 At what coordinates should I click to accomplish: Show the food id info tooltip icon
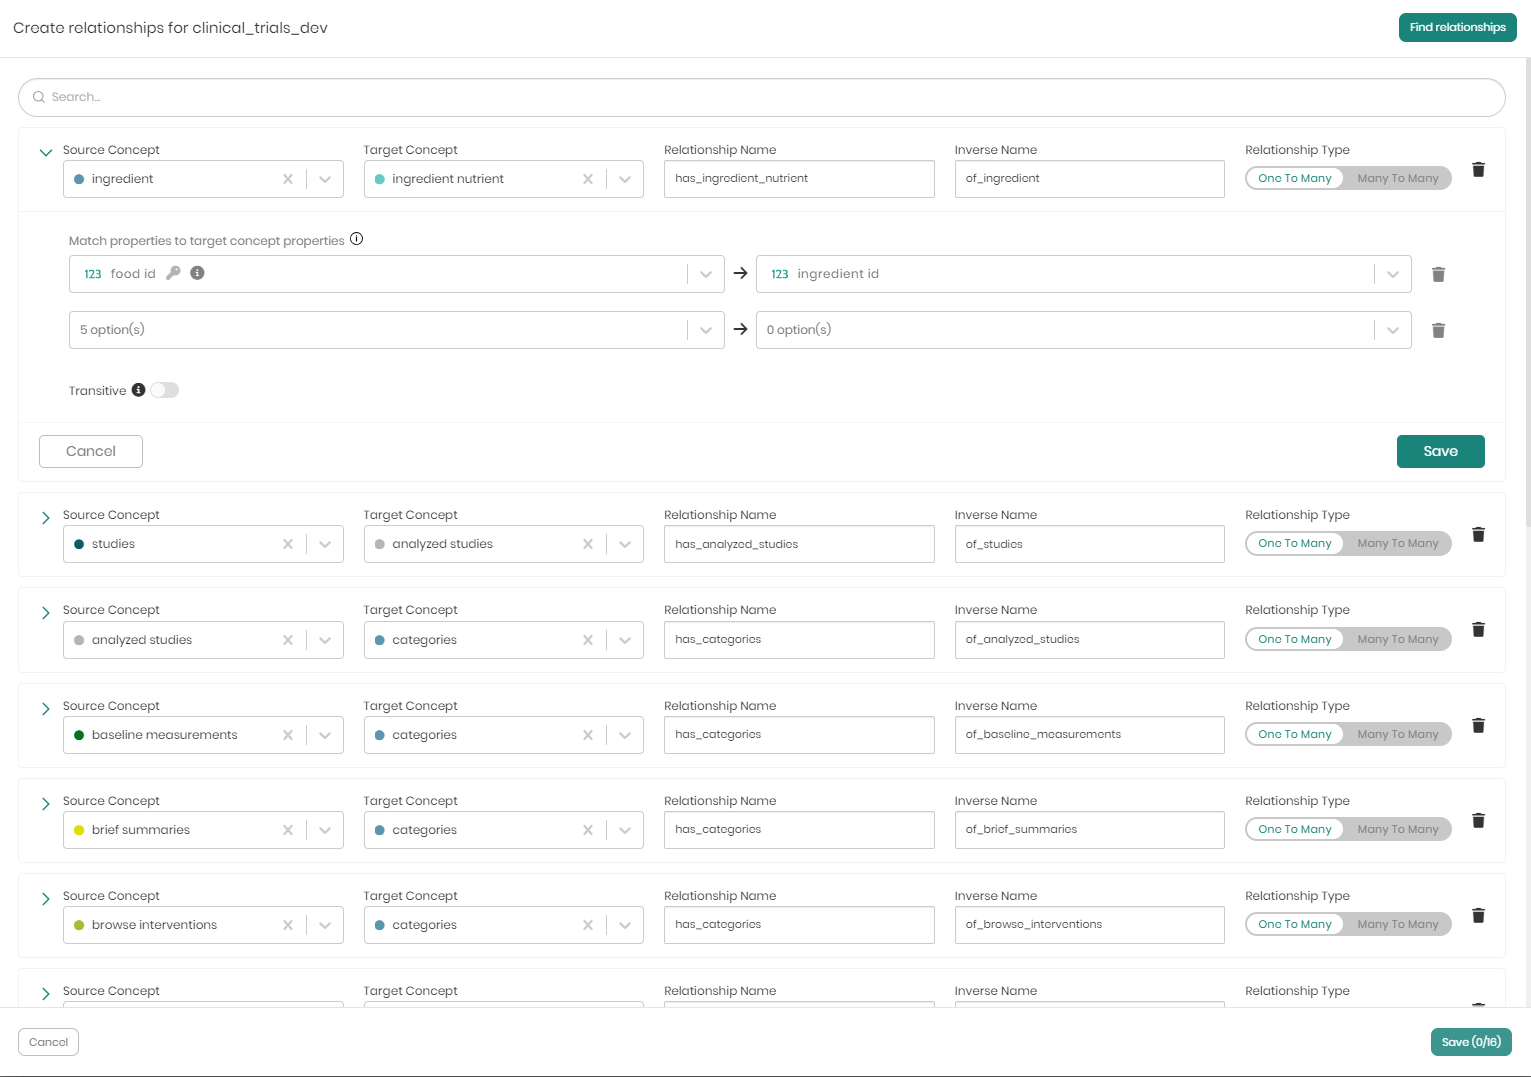(198, 273)
